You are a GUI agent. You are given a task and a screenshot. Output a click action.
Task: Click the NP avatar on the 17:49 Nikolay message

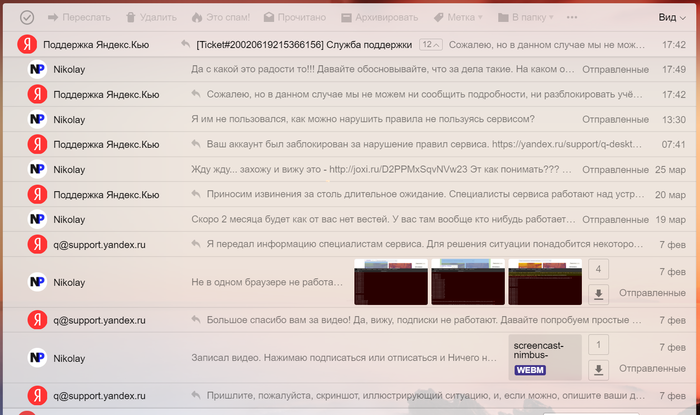click(x=37, y=69)
